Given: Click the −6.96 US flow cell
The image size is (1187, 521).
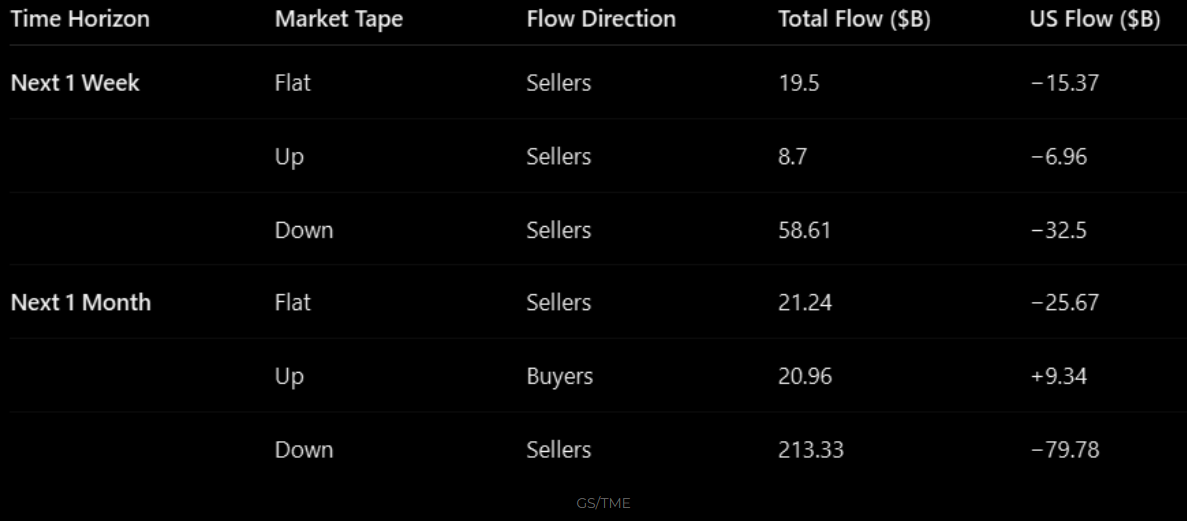Looking at the screenshot, I should click(1058, 157).
